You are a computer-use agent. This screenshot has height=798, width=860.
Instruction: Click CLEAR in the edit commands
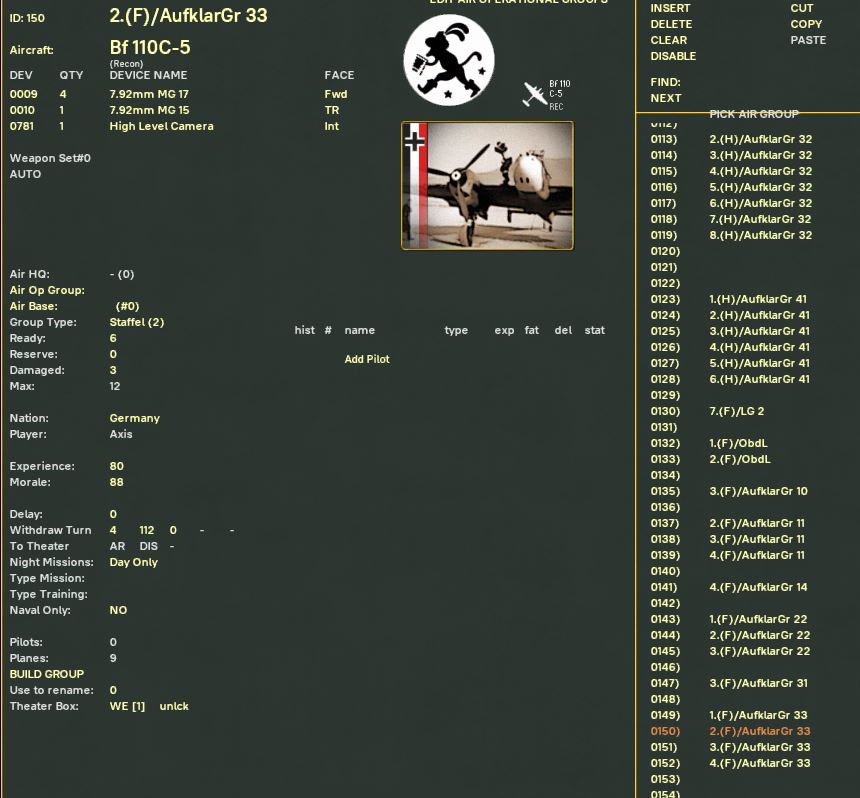[669, 40]
